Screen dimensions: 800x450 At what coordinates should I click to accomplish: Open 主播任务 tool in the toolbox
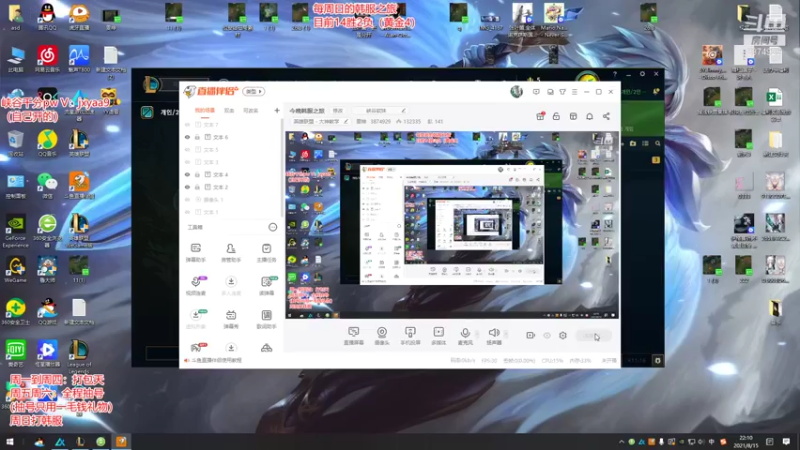tap(266, 253)
